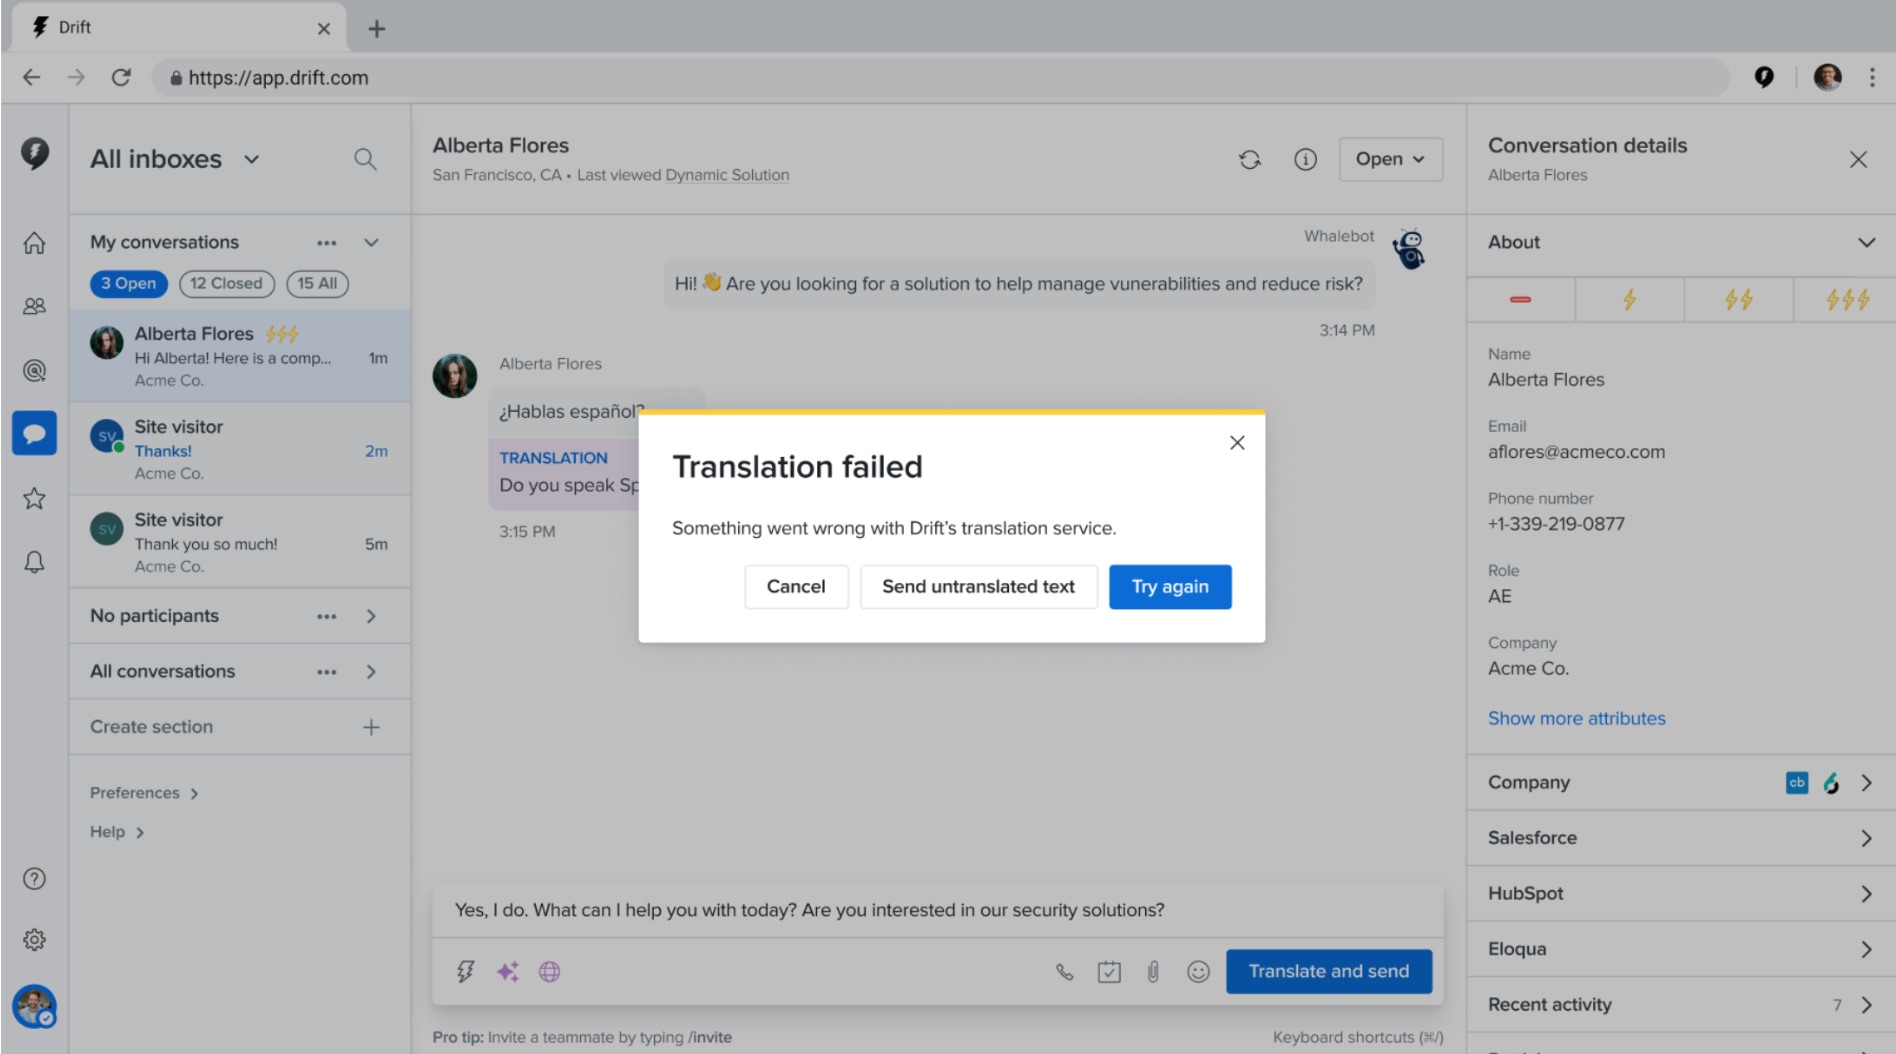Select the 15 All filter tab
The height and width of the screenshot is (1054, 1896).
317,283
